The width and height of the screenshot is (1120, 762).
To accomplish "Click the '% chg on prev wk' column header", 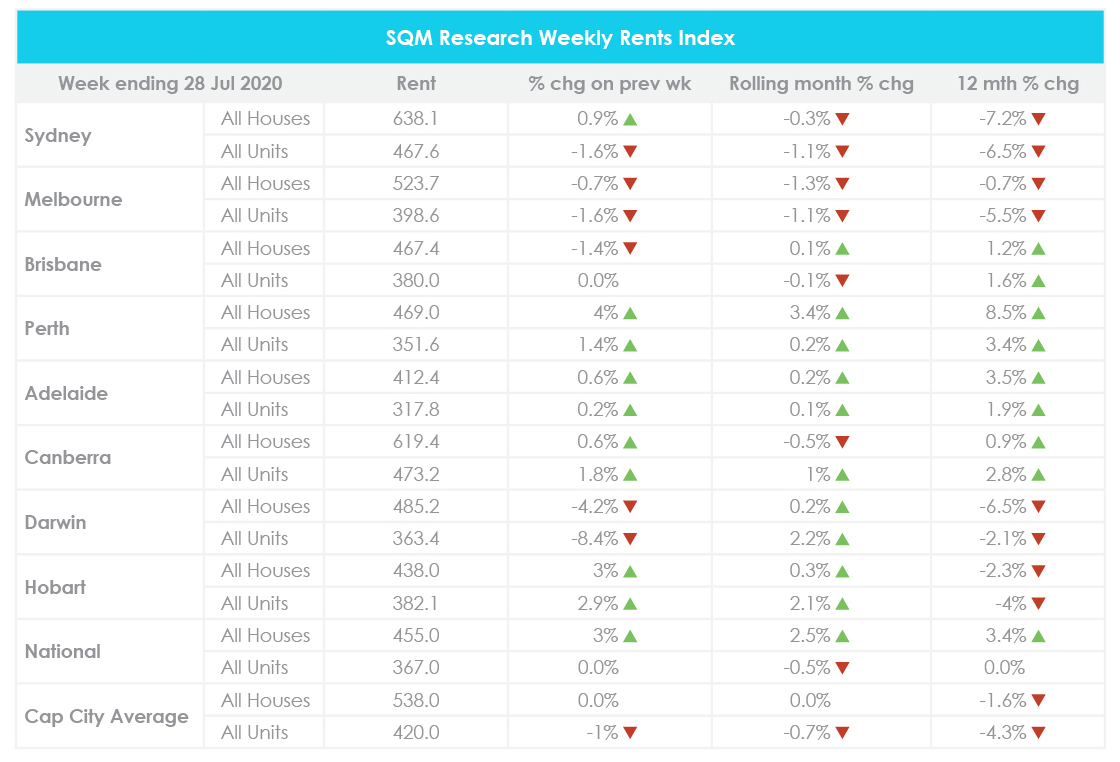I will [x=609, y=84].
